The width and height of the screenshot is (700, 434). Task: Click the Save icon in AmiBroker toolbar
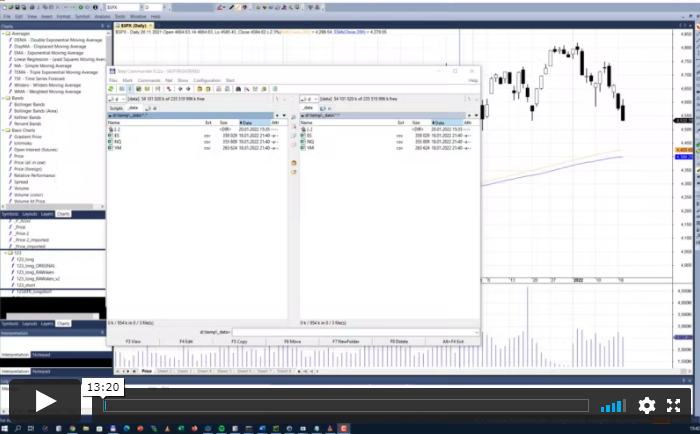point(17,8)
